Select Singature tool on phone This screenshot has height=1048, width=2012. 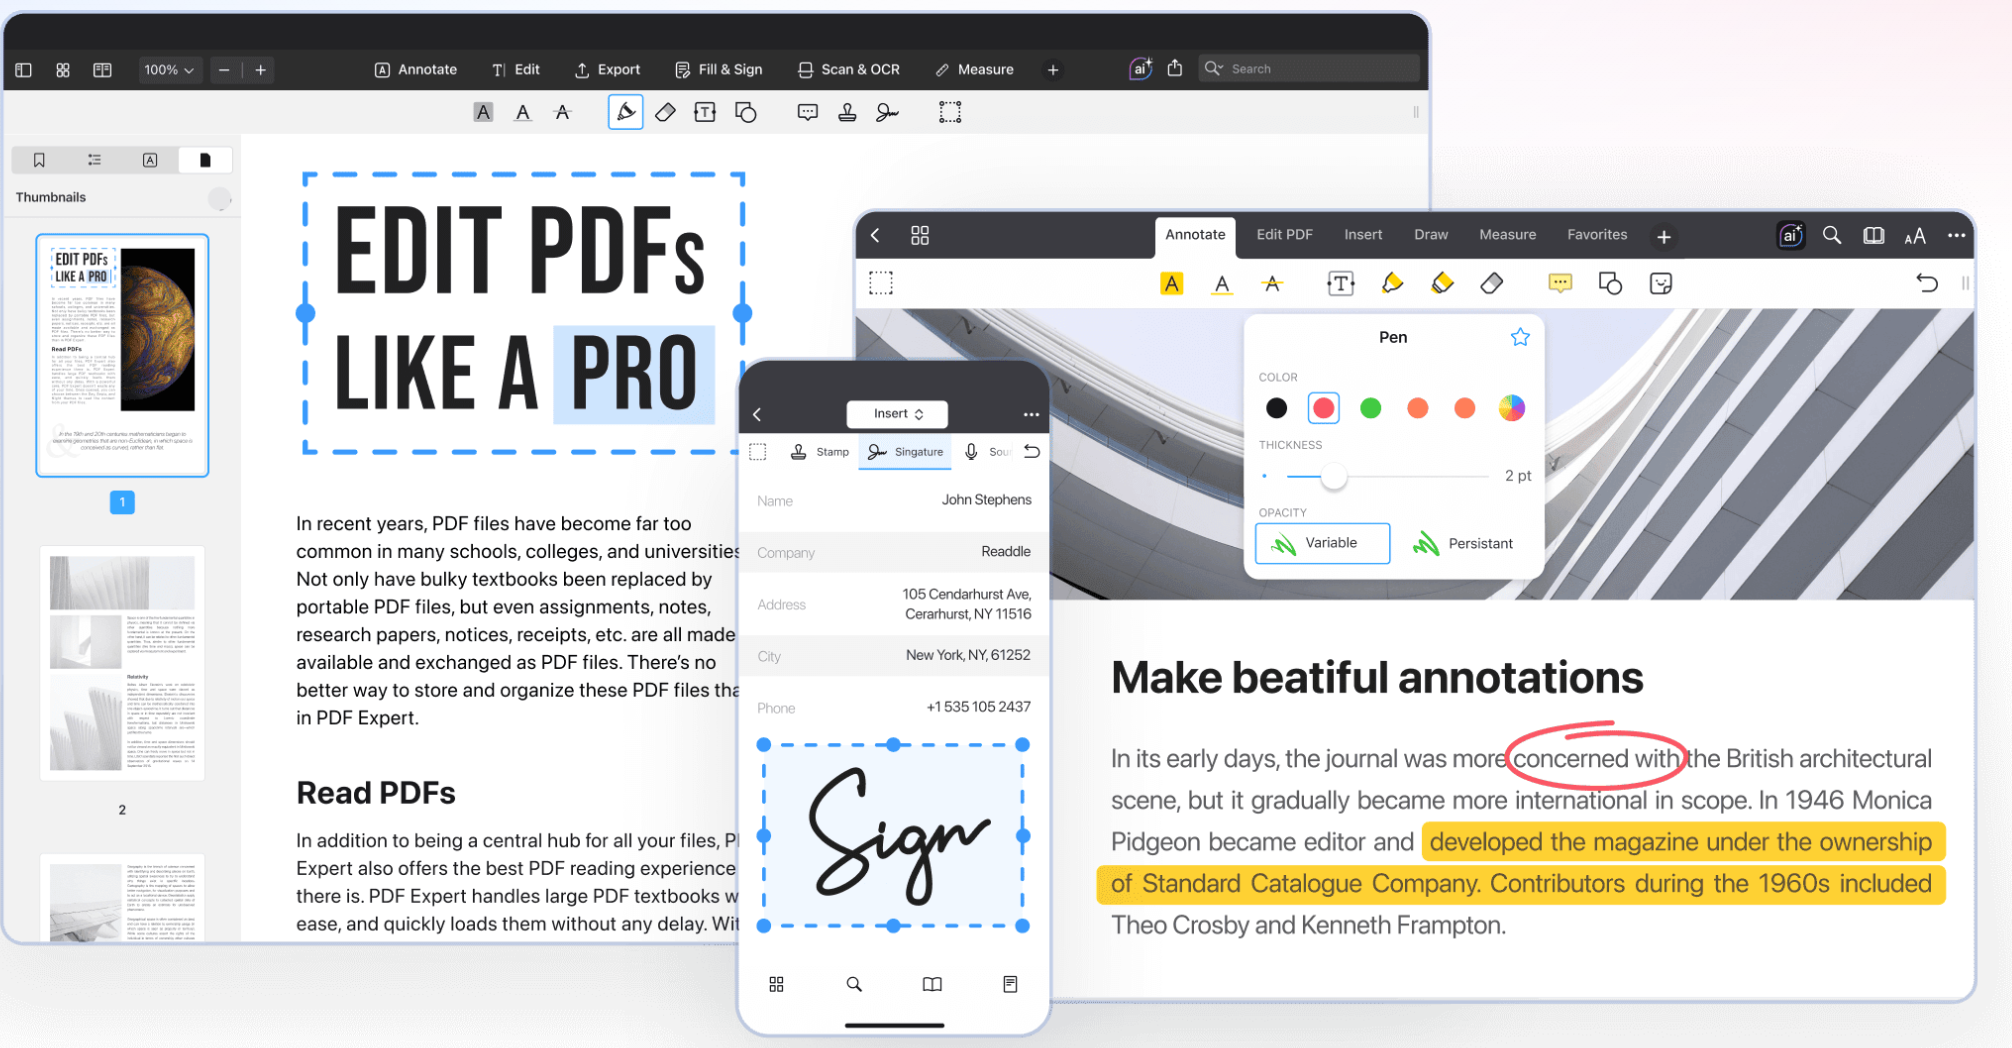[905, 452]
